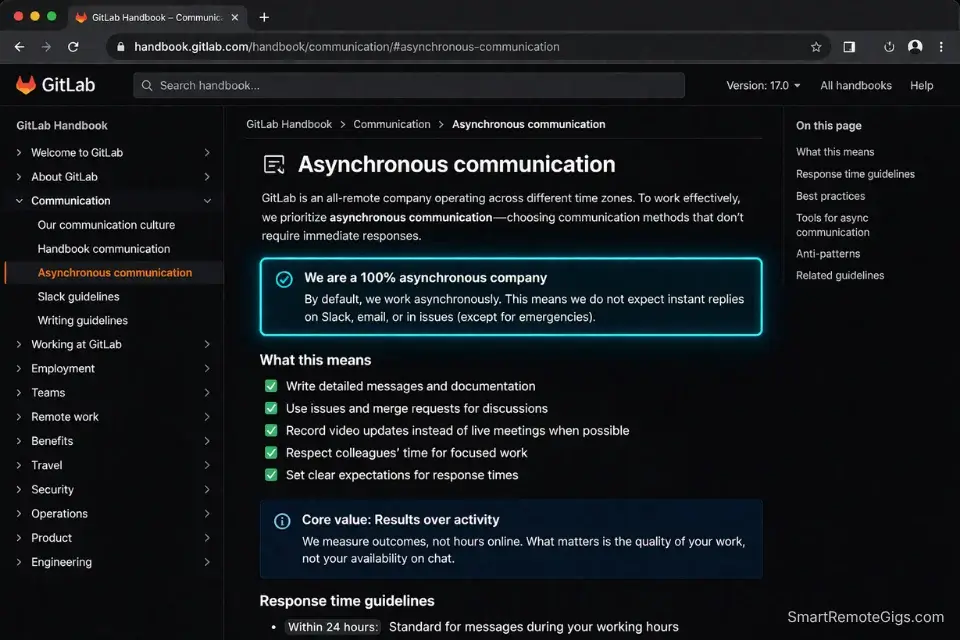Jump to 'What this means' in page outline
This screenshot has height=640, width=960.
[x=834, y=152]
